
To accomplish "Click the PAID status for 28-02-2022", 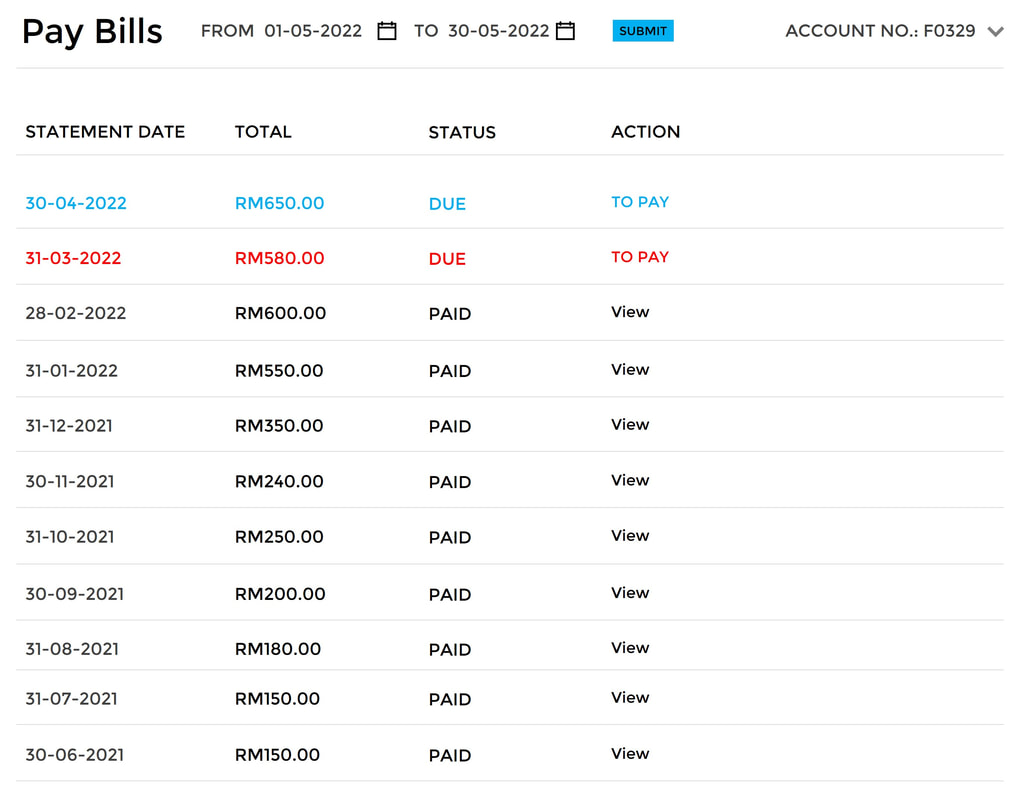I will (450, 313).
